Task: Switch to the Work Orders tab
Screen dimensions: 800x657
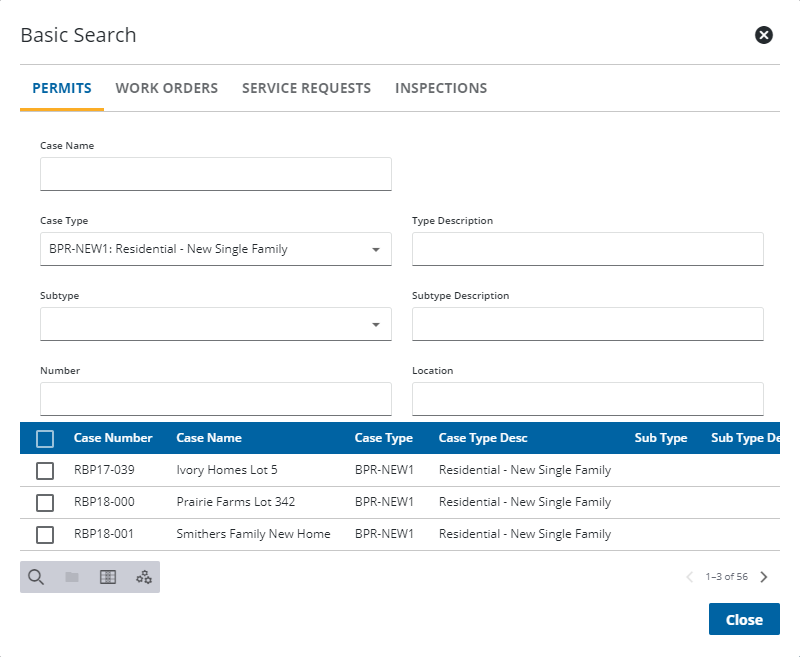Action: click(166, 88)
